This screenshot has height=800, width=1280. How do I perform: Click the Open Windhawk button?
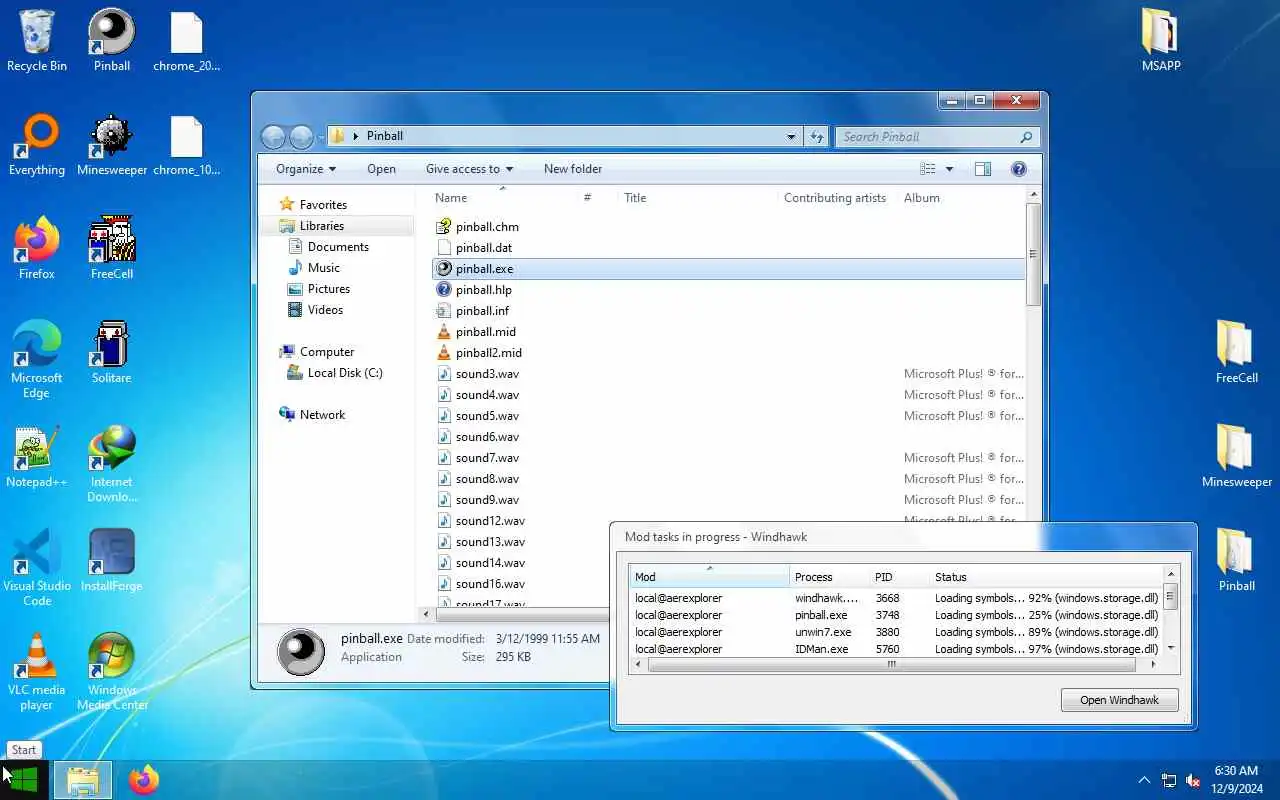click(1119, 700)
